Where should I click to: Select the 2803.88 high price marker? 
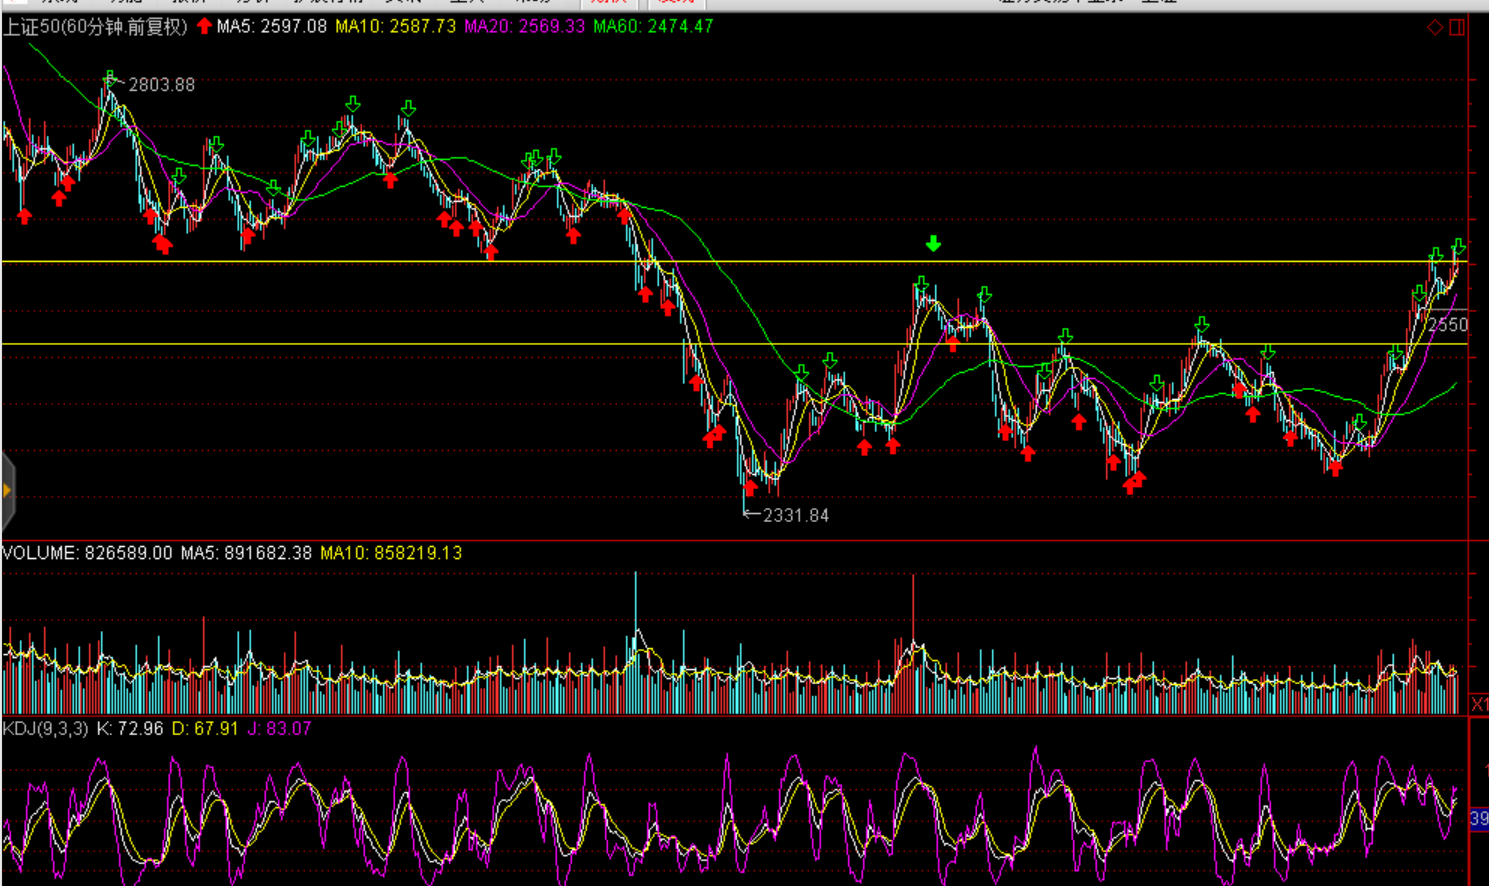(161, 85)
